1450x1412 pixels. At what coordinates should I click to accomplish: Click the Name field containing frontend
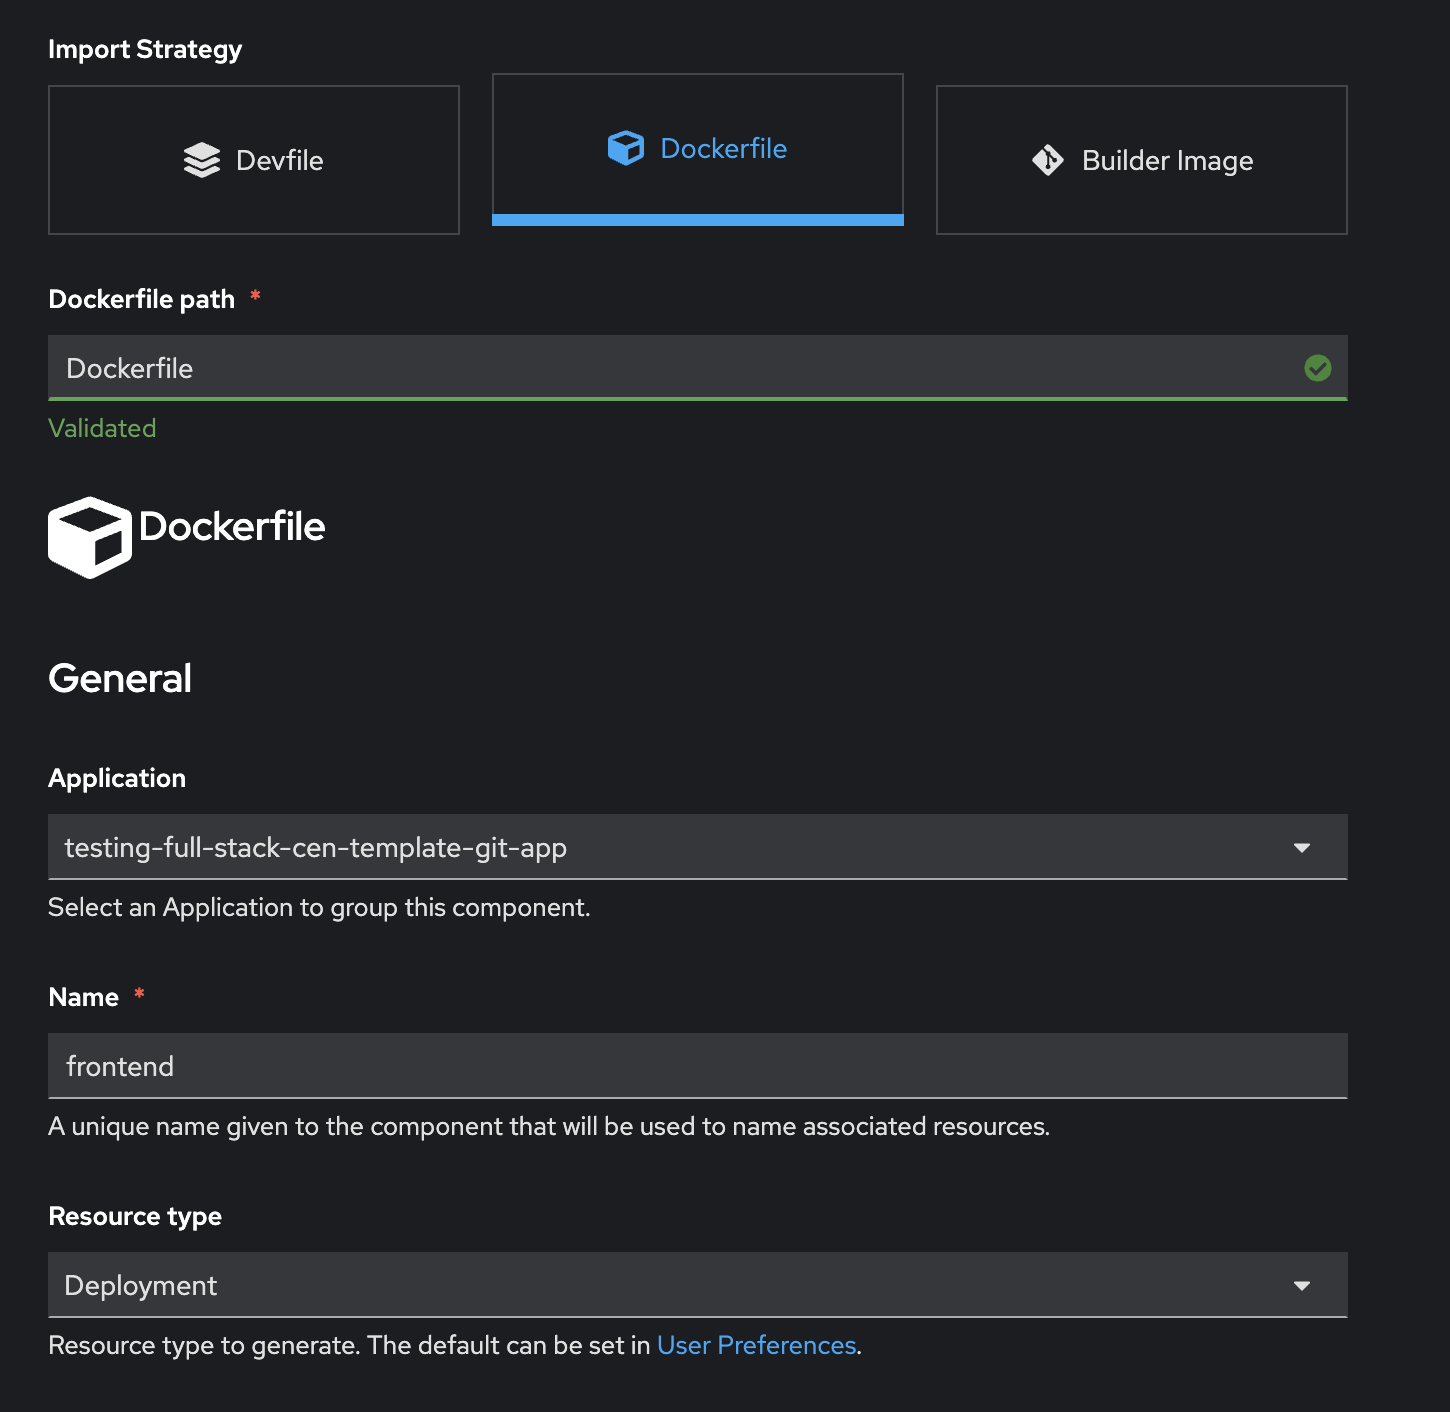click(698, 1066)
